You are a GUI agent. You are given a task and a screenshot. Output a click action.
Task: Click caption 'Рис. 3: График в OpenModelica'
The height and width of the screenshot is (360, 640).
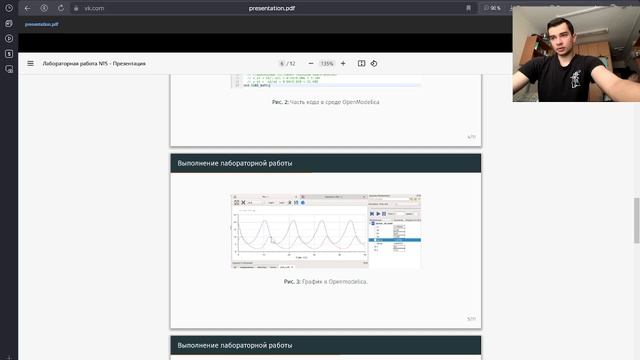tap(326, 282)
